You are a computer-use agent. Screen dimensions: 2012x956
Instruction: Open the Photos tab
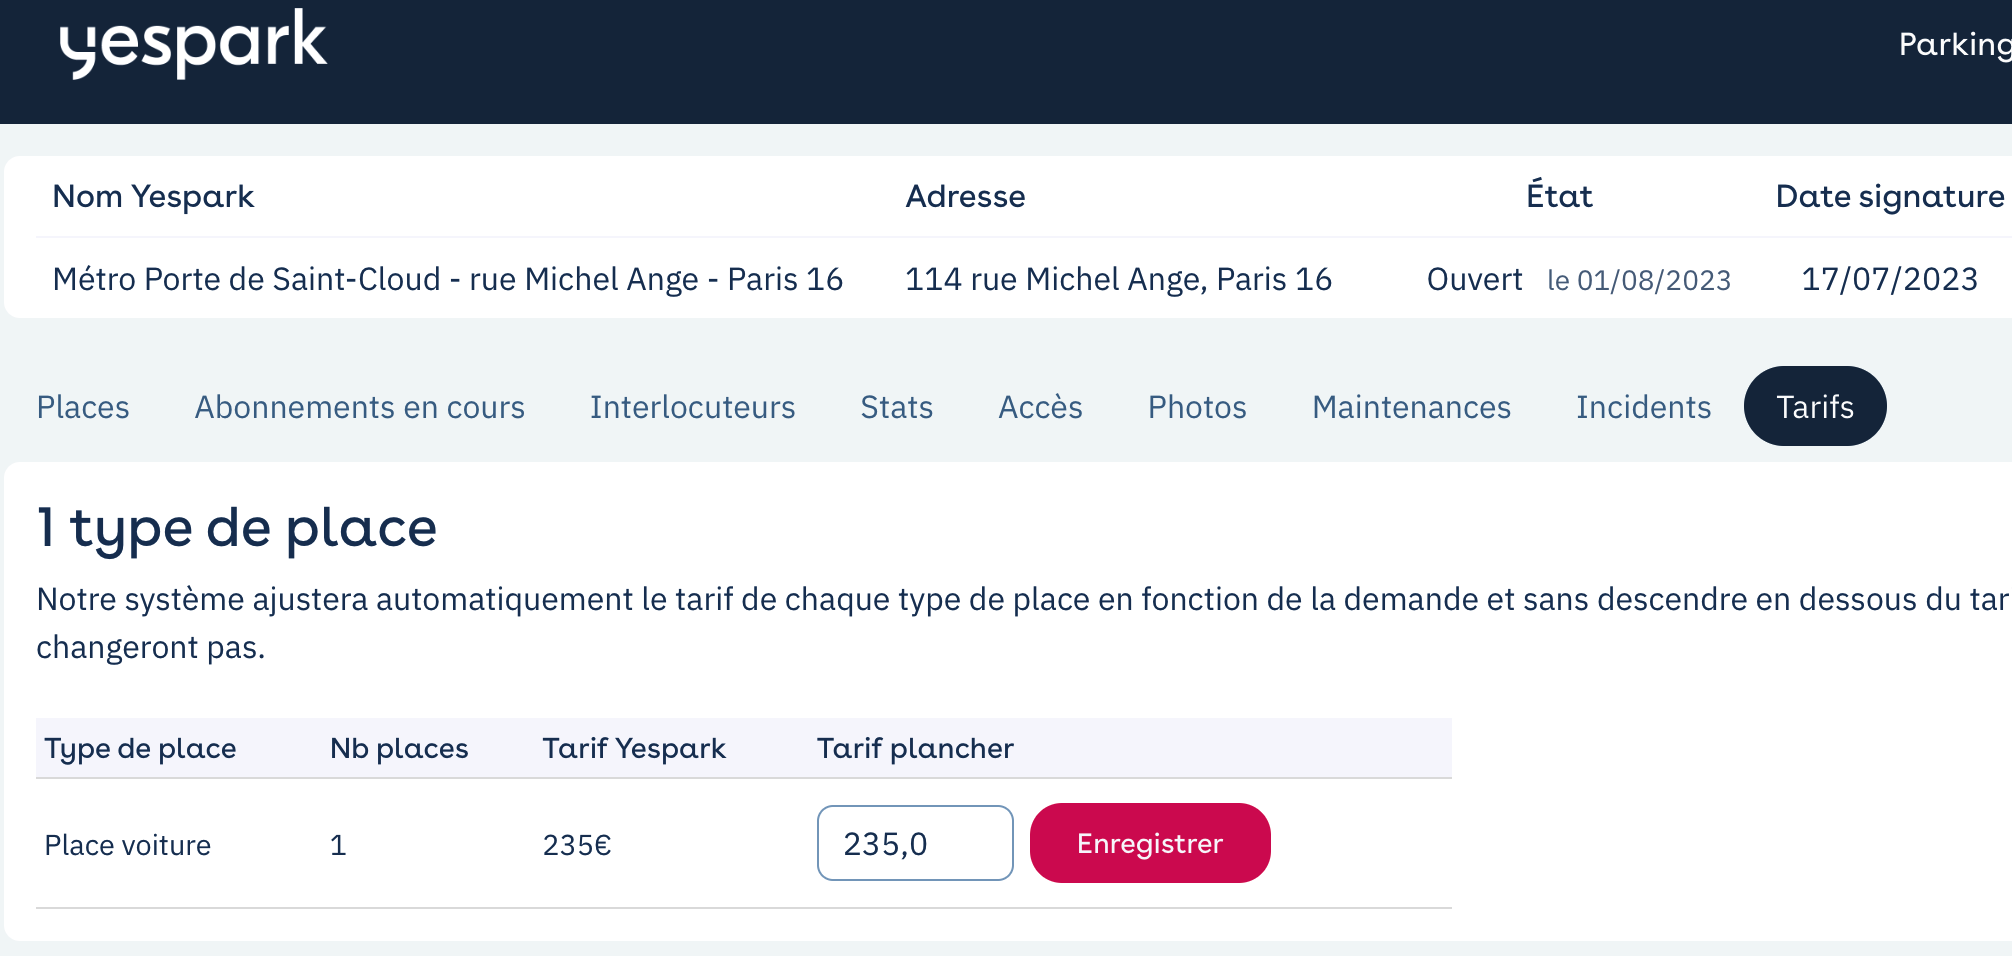(x=1198, y=407)
